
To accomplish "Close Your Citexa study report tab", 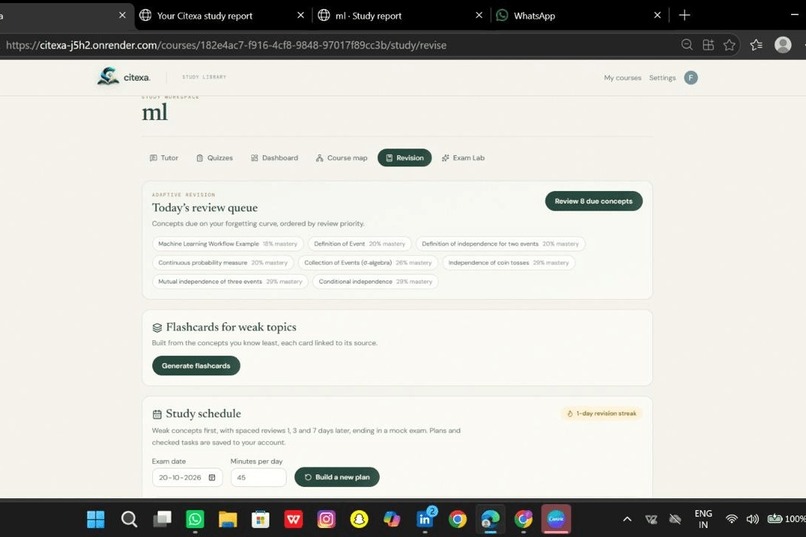I will tap(301, 15).
